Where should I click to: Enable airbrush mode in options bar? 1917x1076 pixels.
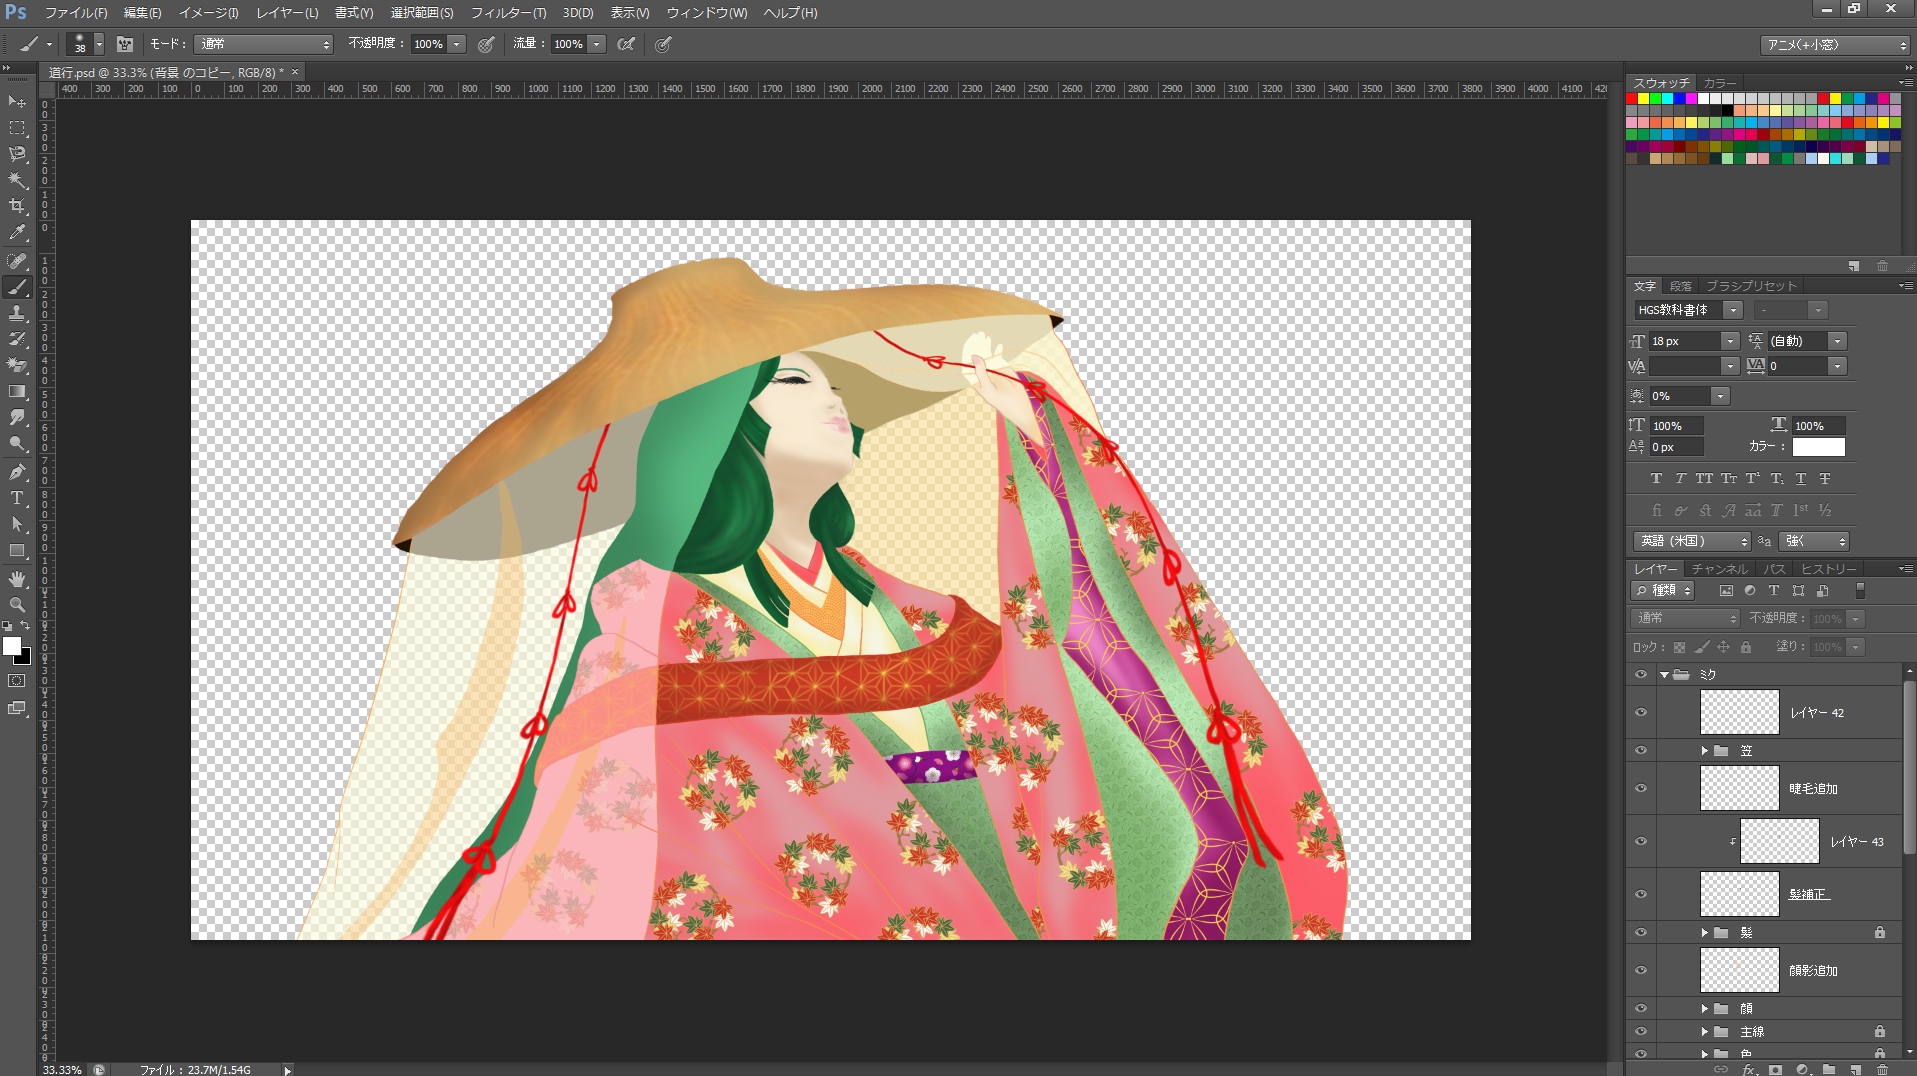pyautogui.click(x=626, y=44)
